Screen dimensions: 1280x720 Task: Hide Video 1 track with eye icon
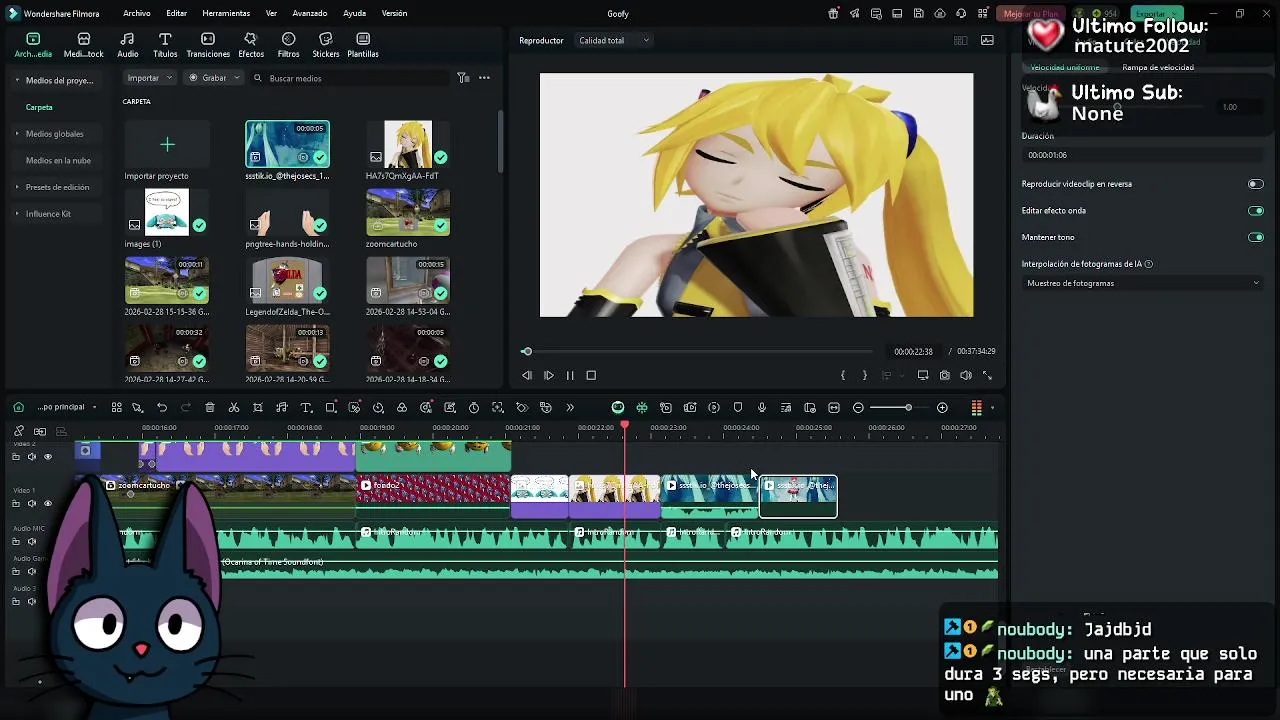[x=48, y=504]
